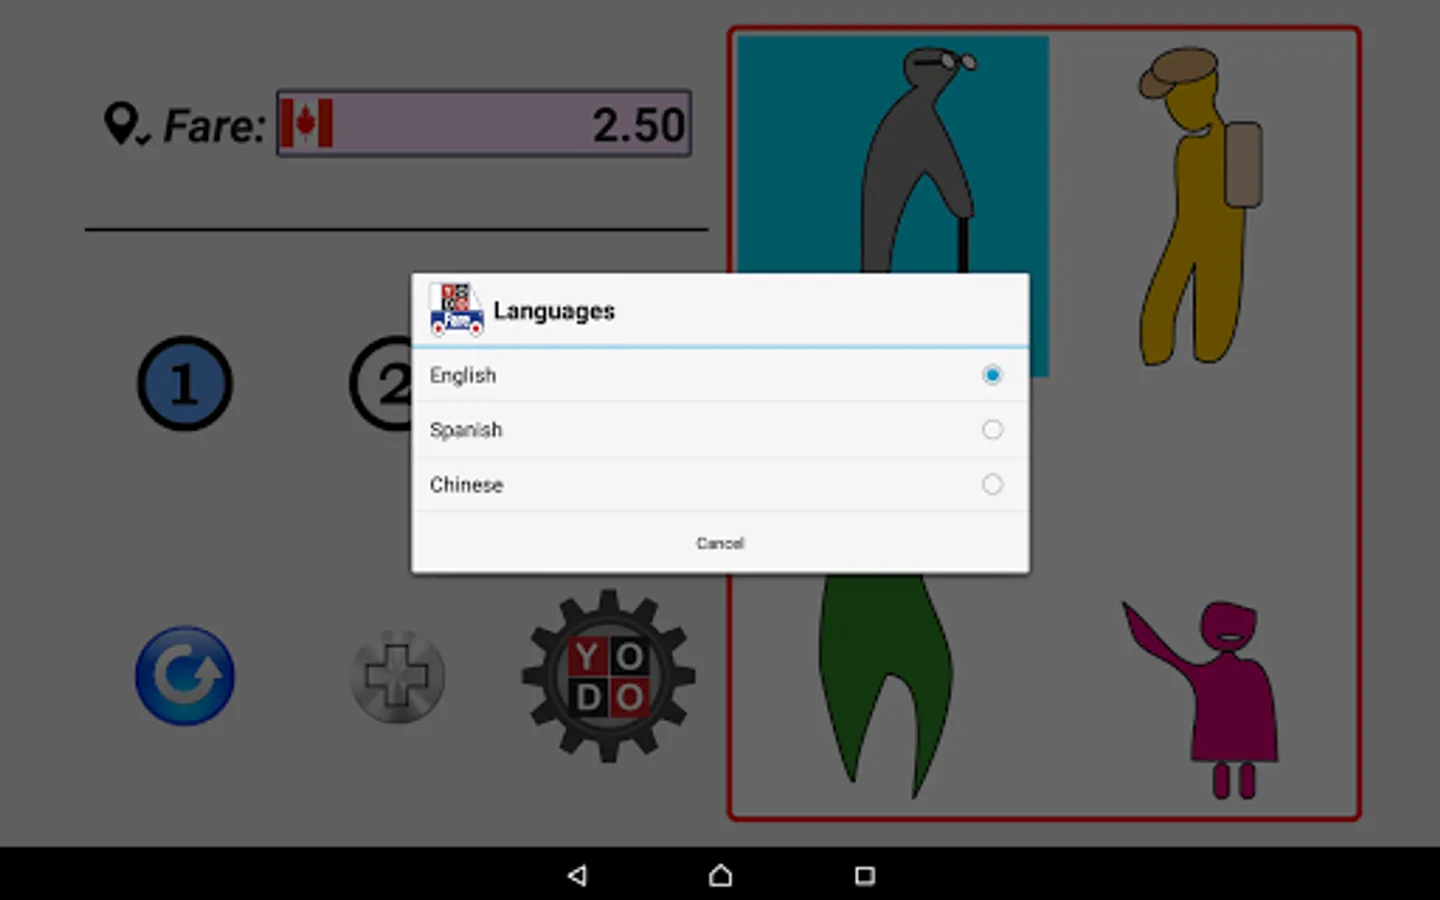Tap the Android recent apps button
Image resolution: width=1440 pixels, height=900 pixels.
(x=865, y=876)
